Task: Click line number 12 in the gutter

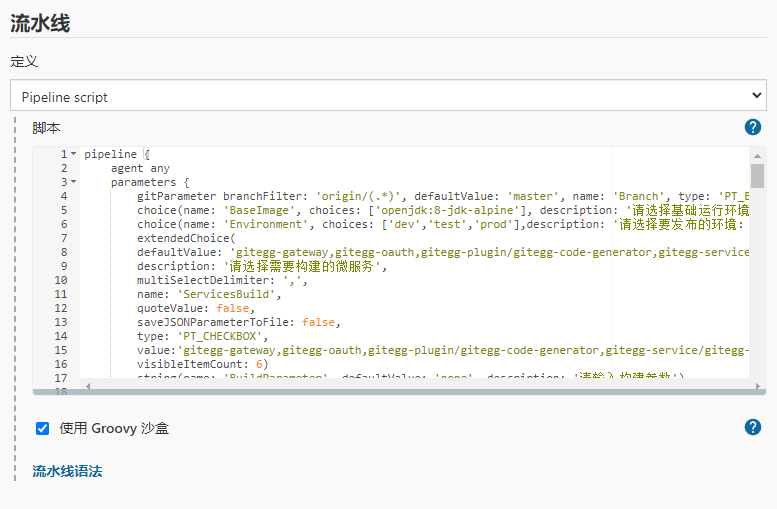Action: tap(60, 309)
